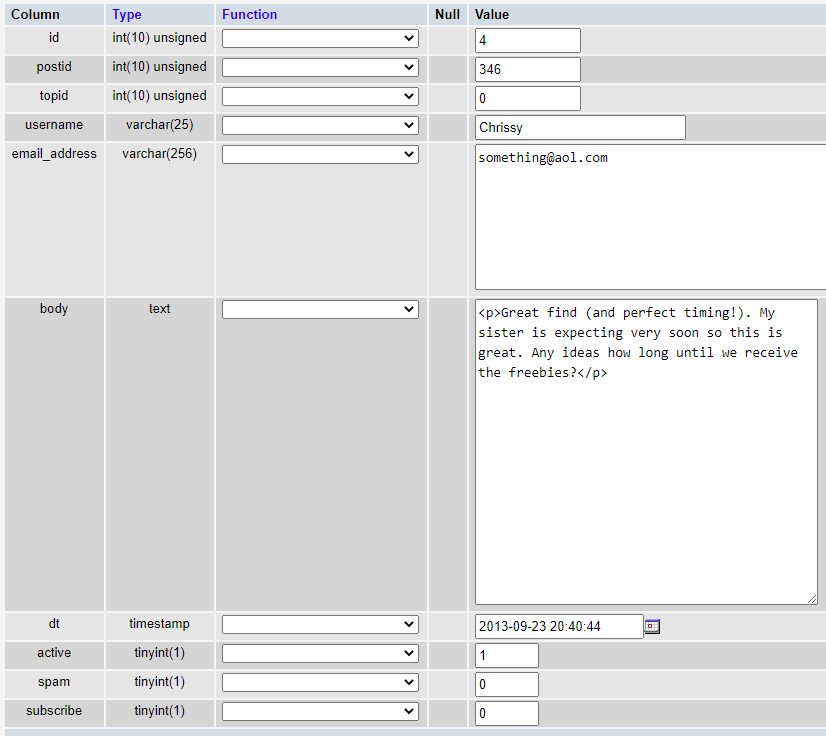Focus the id value field containing 4
Viewport: 826px width, 736px height.
[x=528, y=41]
